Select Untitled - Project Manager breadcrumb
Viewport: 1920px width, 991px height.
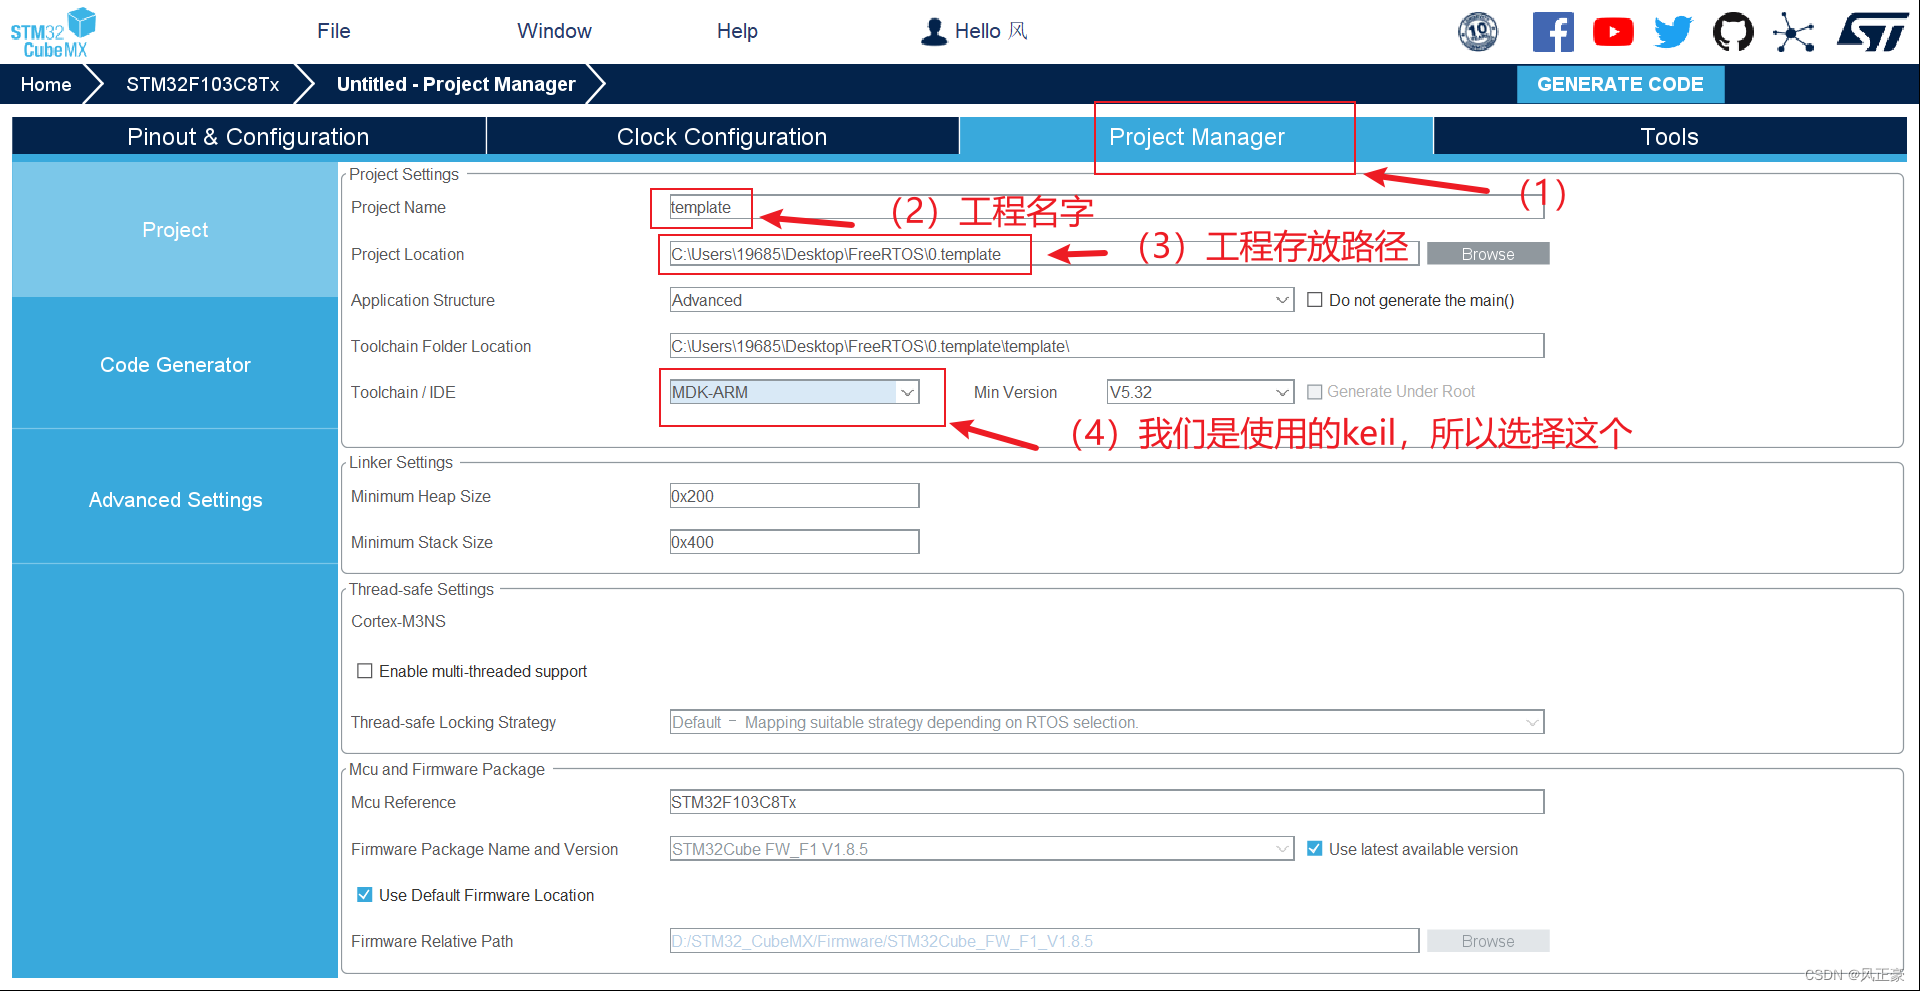point(456,84)
